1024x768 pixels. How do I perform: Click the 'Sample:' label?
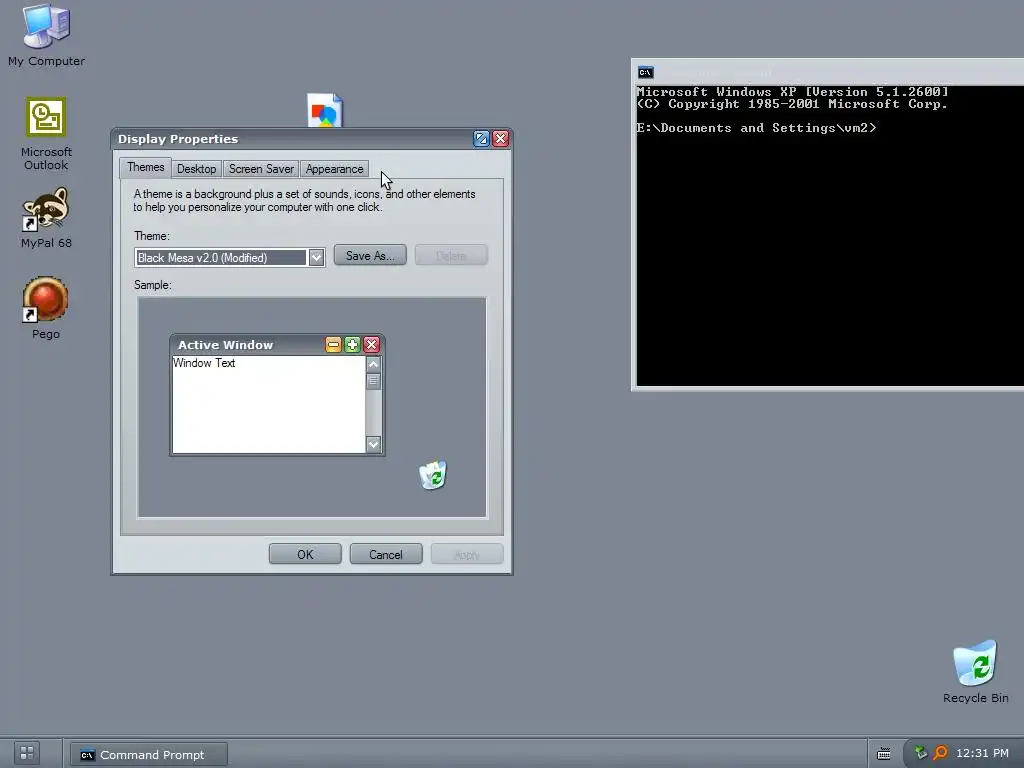153,285
